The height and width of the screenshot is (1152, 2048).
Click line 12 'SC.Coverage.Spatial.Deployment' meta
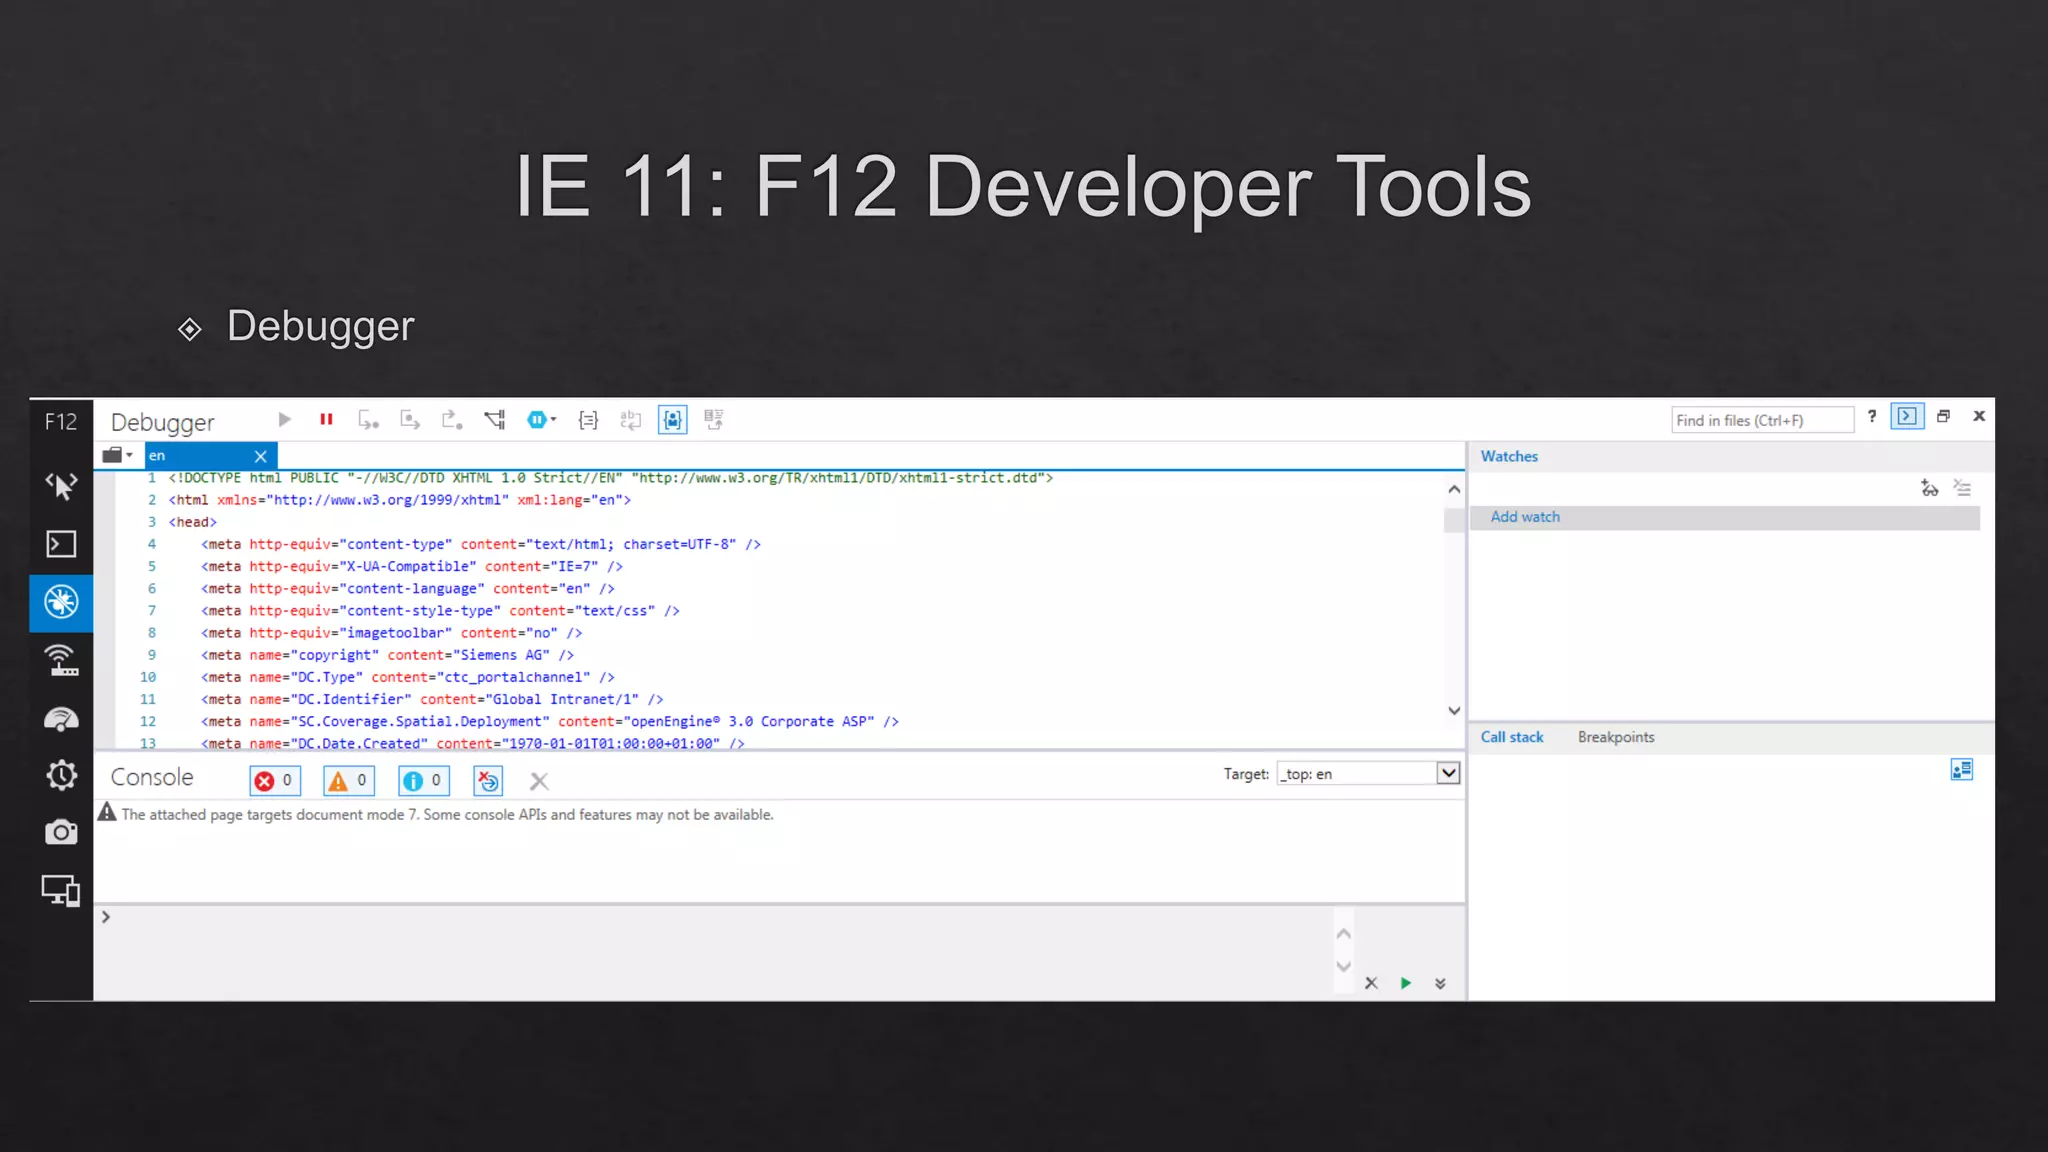click(549, 721)
